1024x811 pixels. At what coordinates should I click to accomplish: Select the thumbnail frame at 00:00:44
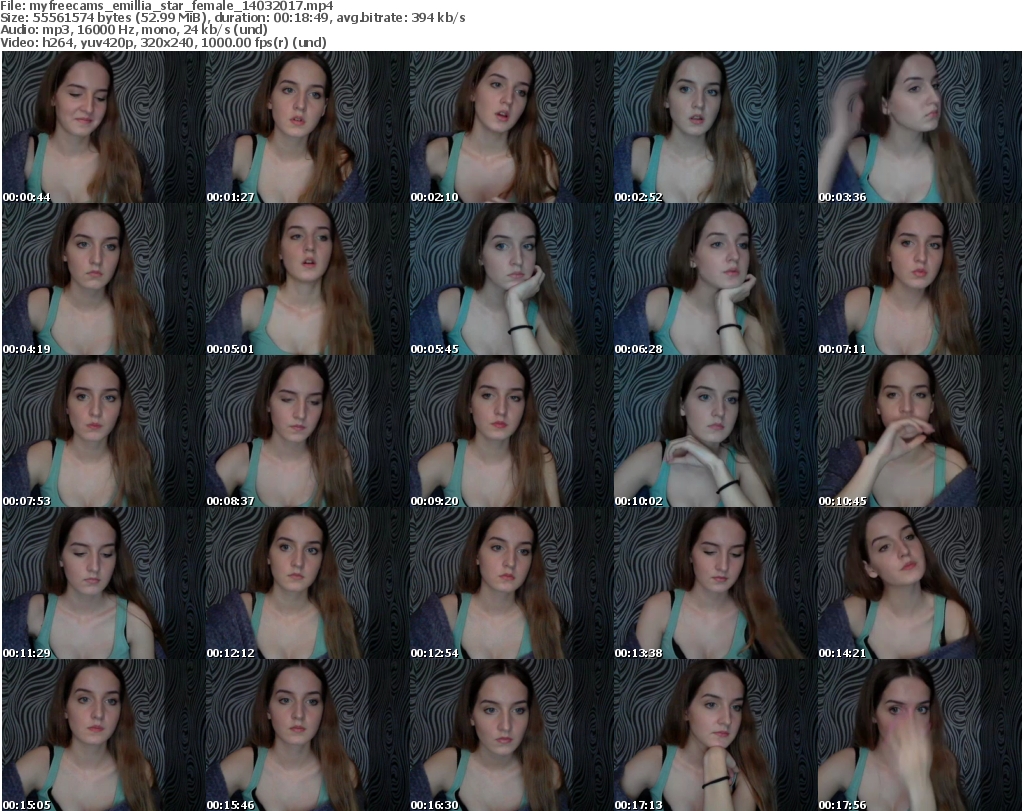point(103,127)
